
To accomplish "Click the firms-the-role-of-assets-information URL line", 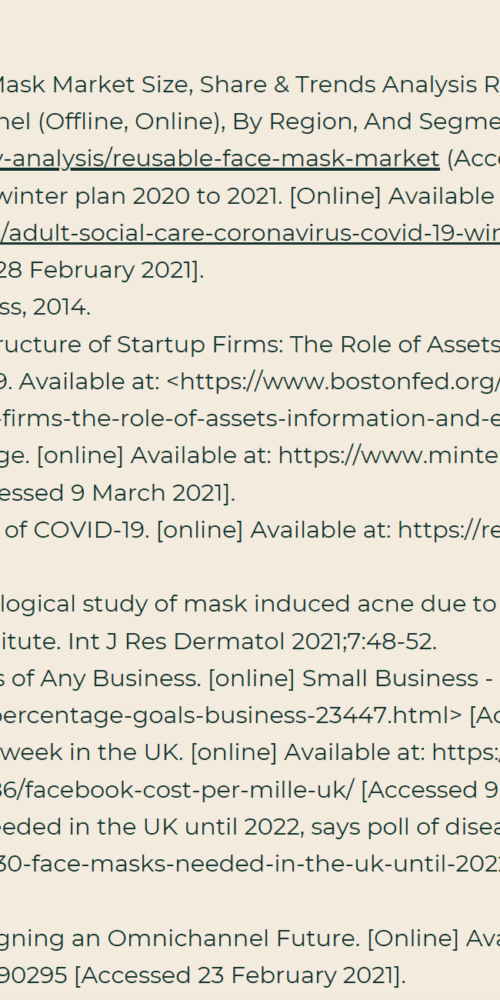I will point(250,418).
